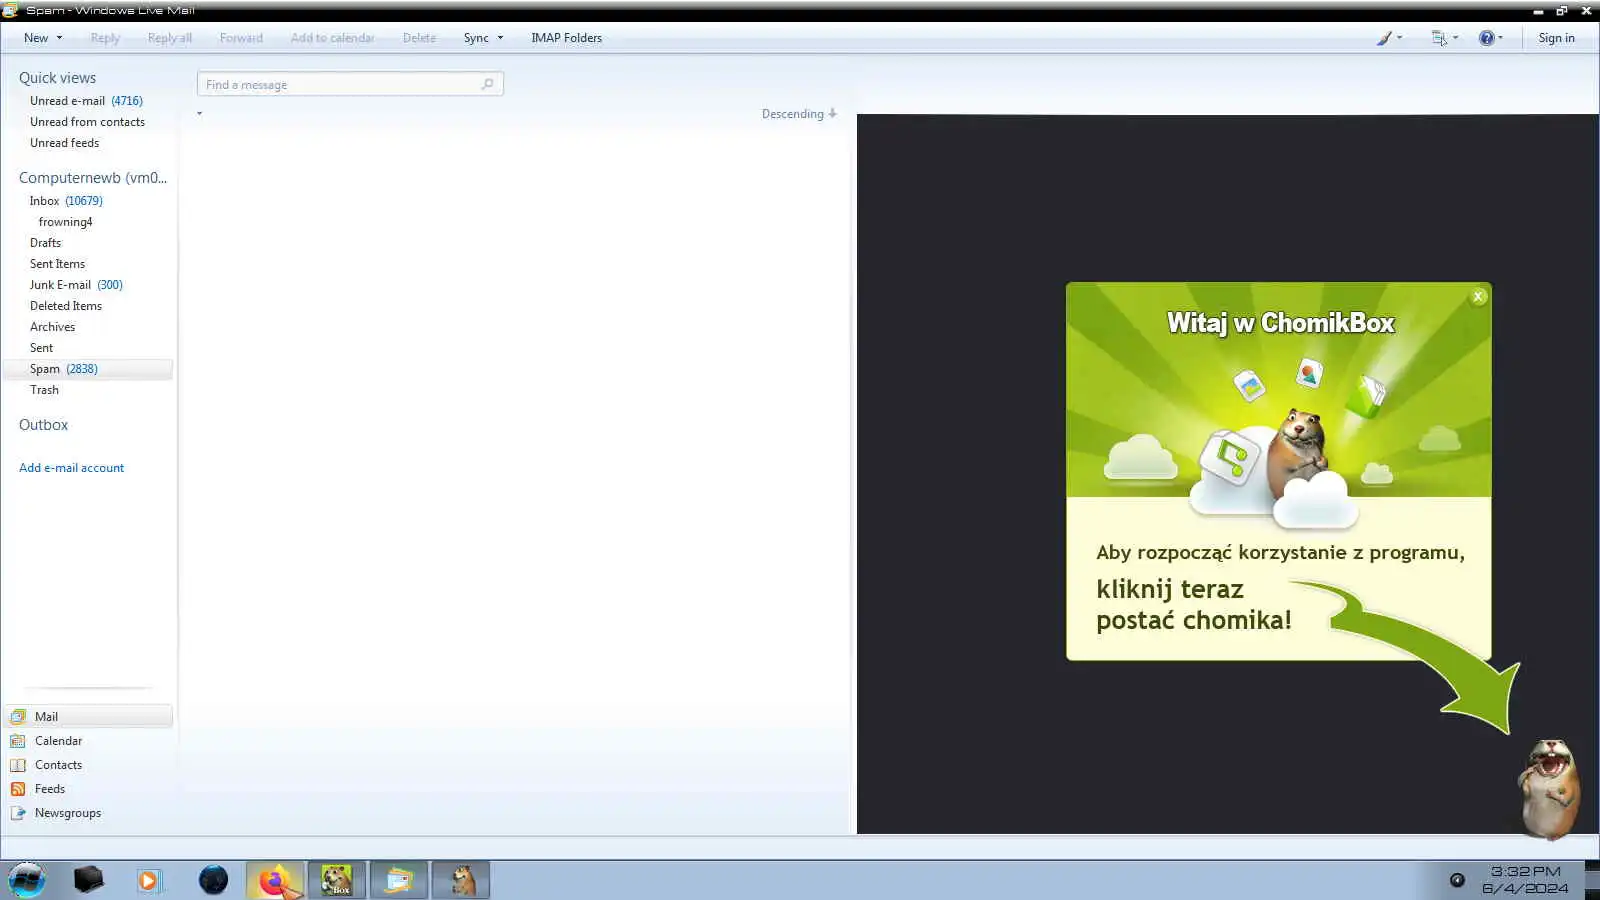Open the Junk E-mail folder

tap(76, 285)
